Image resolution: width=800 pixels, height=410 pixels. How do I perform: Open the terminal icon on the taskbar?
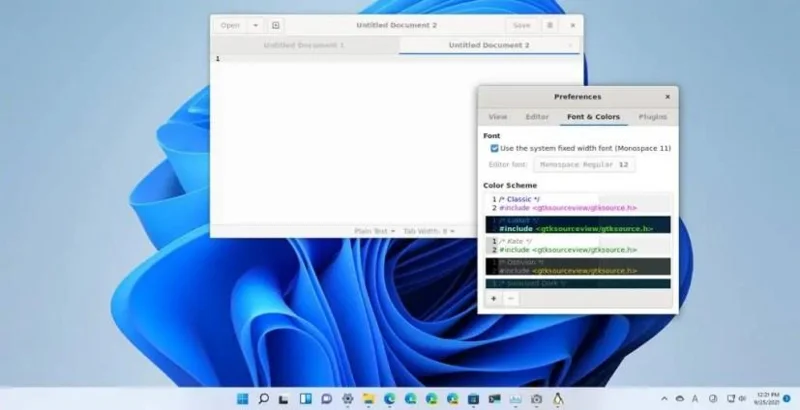(x=494, y=399)
